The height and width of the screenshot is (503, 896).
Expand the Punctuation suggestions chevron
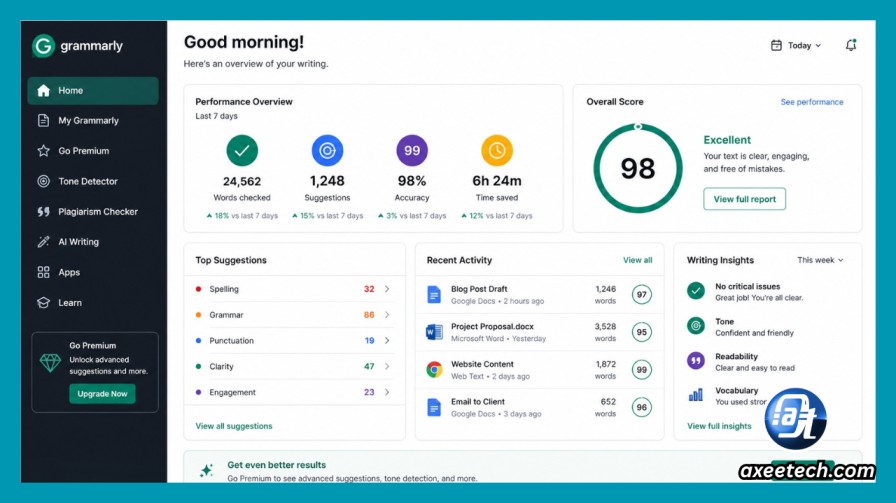point(387,341)
